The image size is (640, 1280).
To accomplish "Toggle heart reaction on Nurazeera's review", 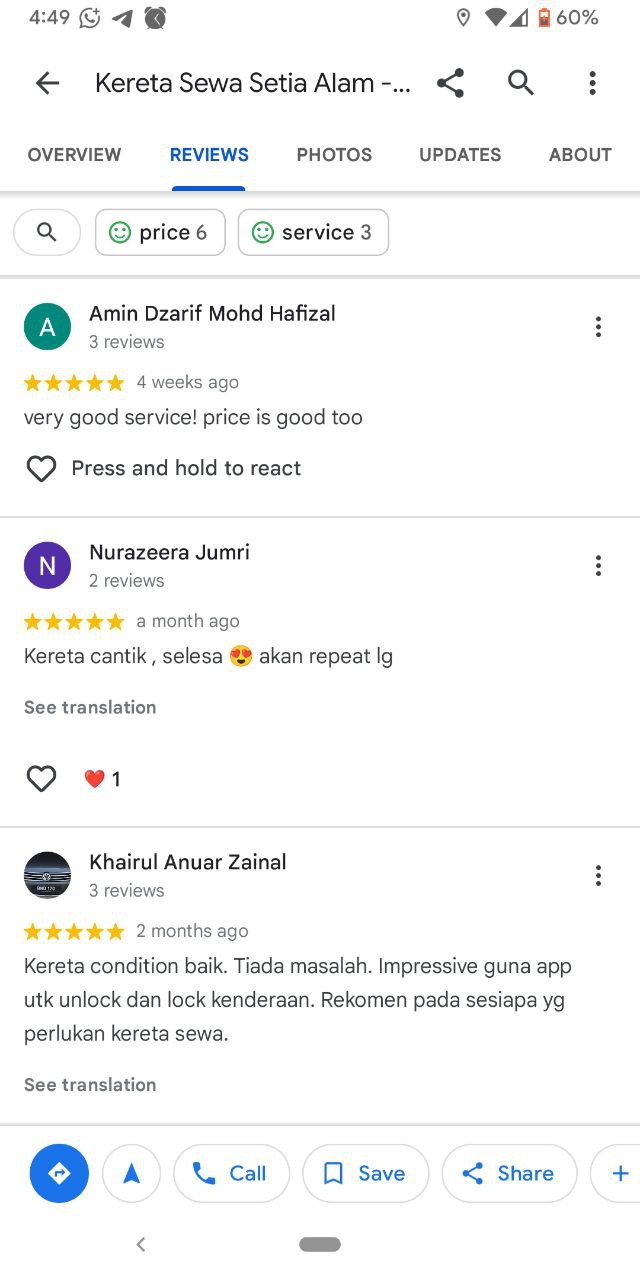I will point(41,778).
